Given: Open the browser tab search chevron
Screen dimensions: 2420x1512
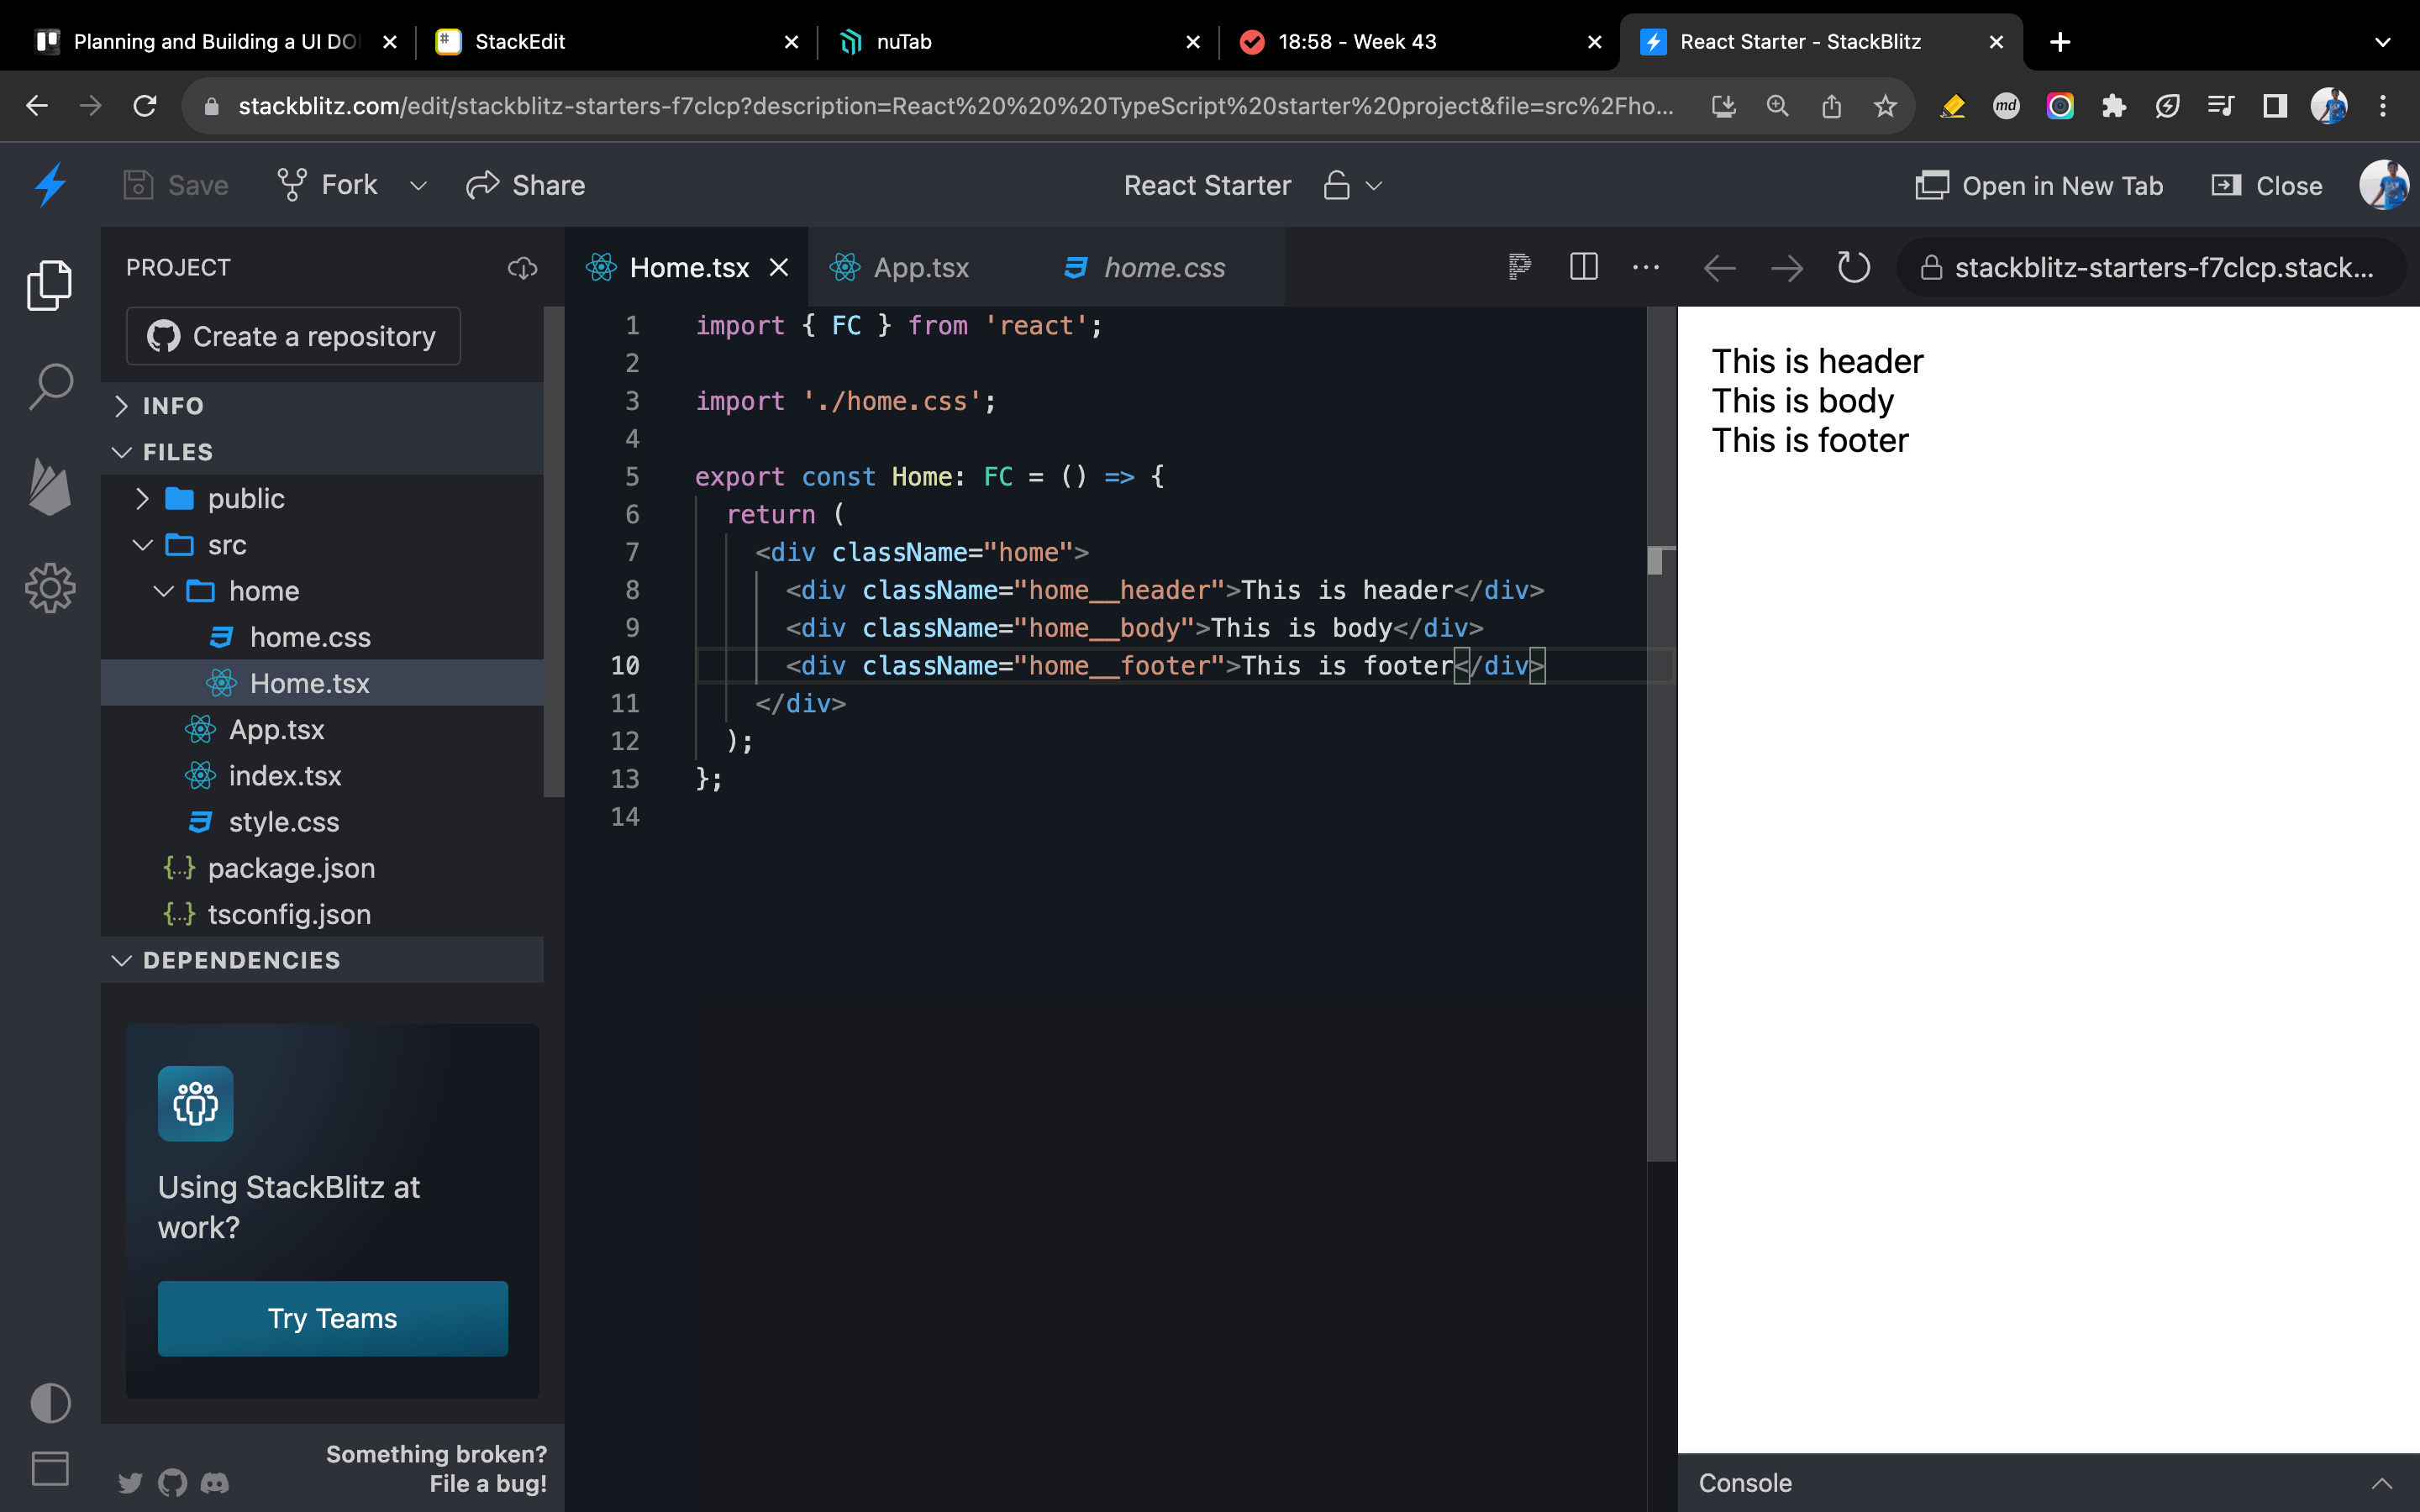Looking at the screenshot, I should point(2383,42).
